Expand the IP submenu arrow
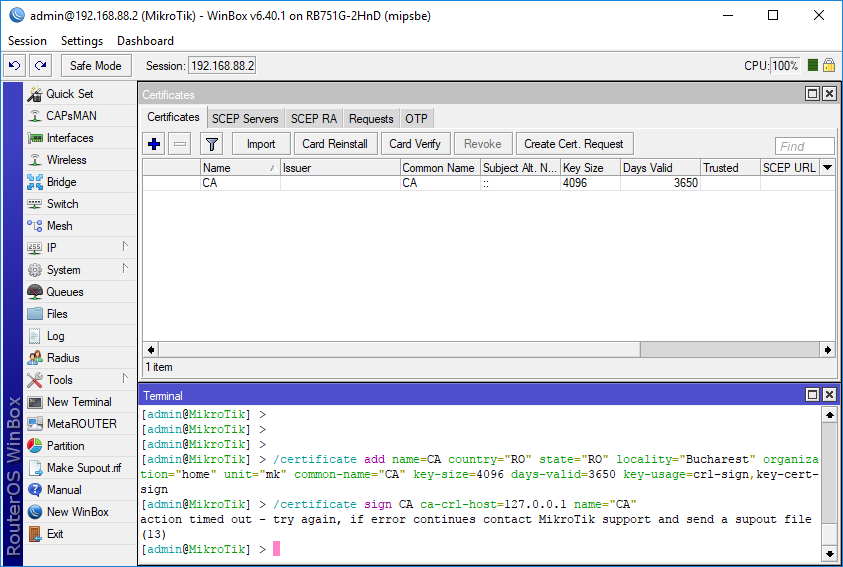843x567 pixels. [126, 247]
